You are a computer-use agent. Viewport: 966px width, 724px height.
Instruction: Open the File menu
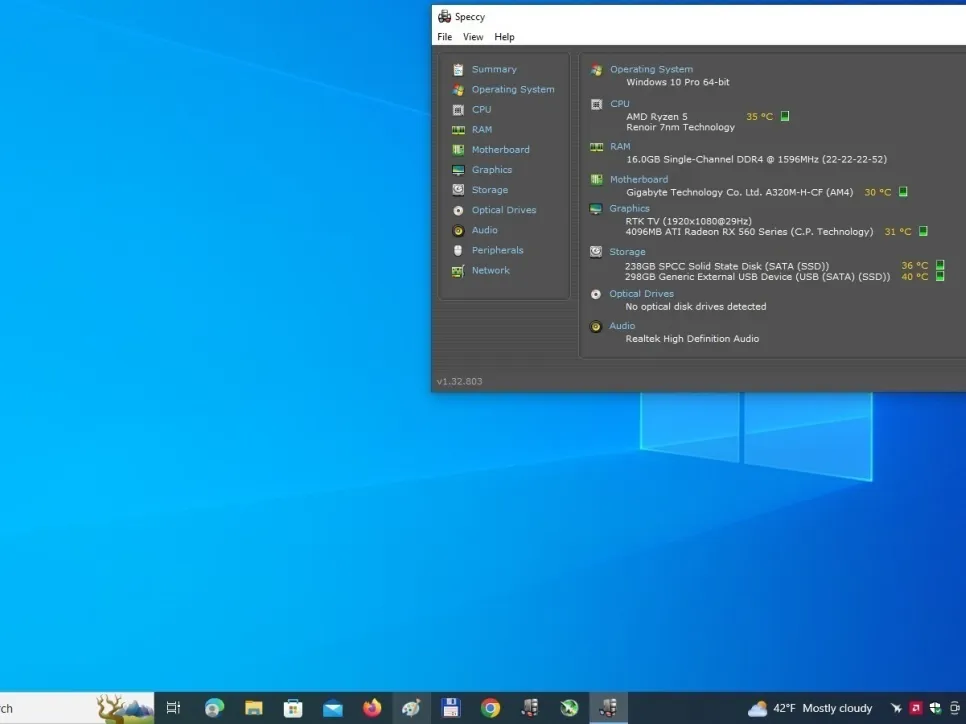coord(444,37)
